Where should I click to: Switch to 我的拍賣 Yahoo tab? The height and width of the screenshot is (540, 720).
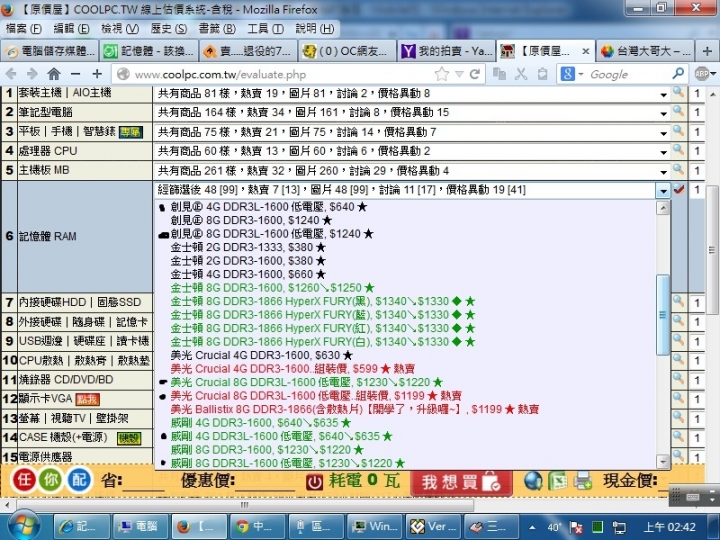pyautogui.click(x=446, y=51)
